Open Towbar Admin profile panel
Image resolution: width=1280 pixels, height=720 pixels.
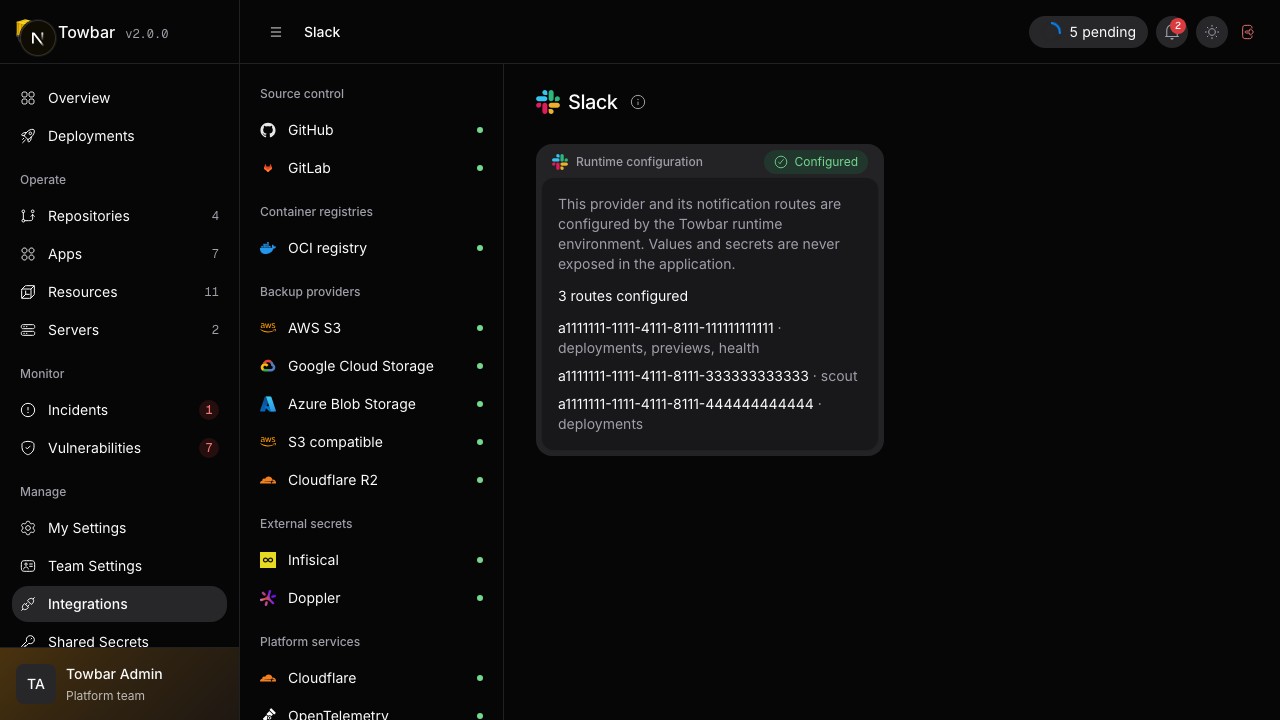coord(119,684)
